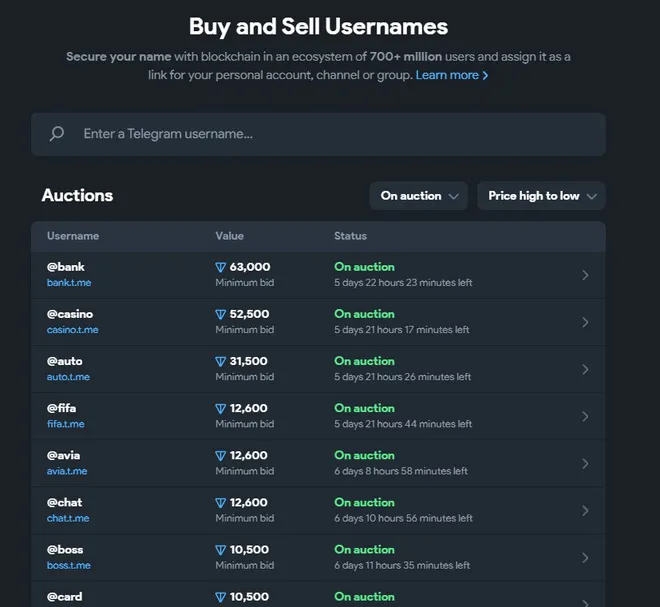The image size is (660, 607).
Task: Focus the Telegram username search field
Action: 330,134
